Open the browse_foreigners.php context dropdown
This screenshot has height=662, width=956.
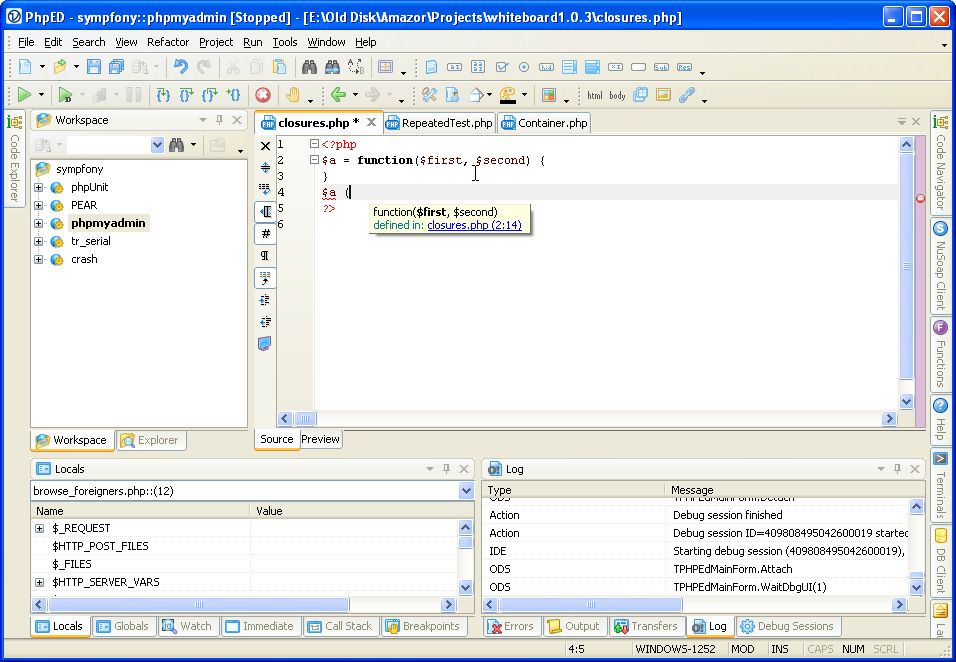click(x=466, y=491)
